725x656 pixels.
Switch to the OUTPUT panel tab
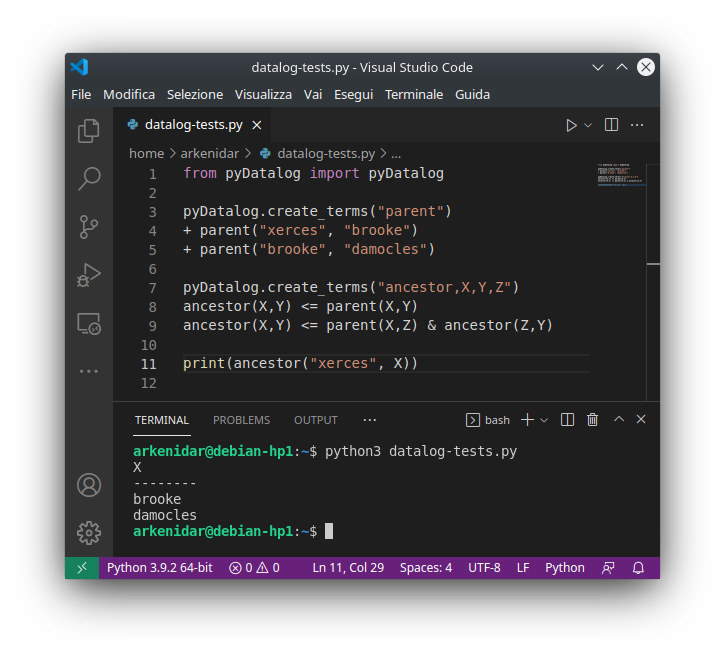click(316, 420)
